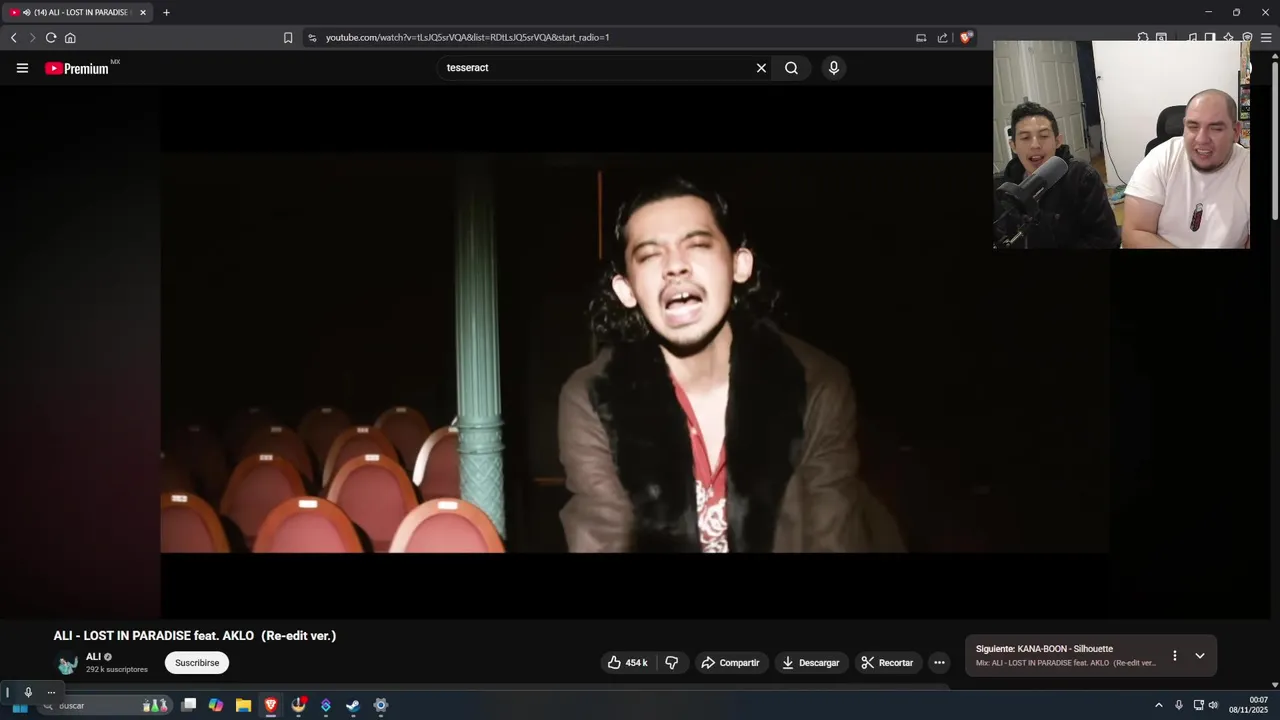Image resolution: width=1280 pixels, height=720 pixels.
Task: Go back with browser back arrow
Action: [14, 38]
